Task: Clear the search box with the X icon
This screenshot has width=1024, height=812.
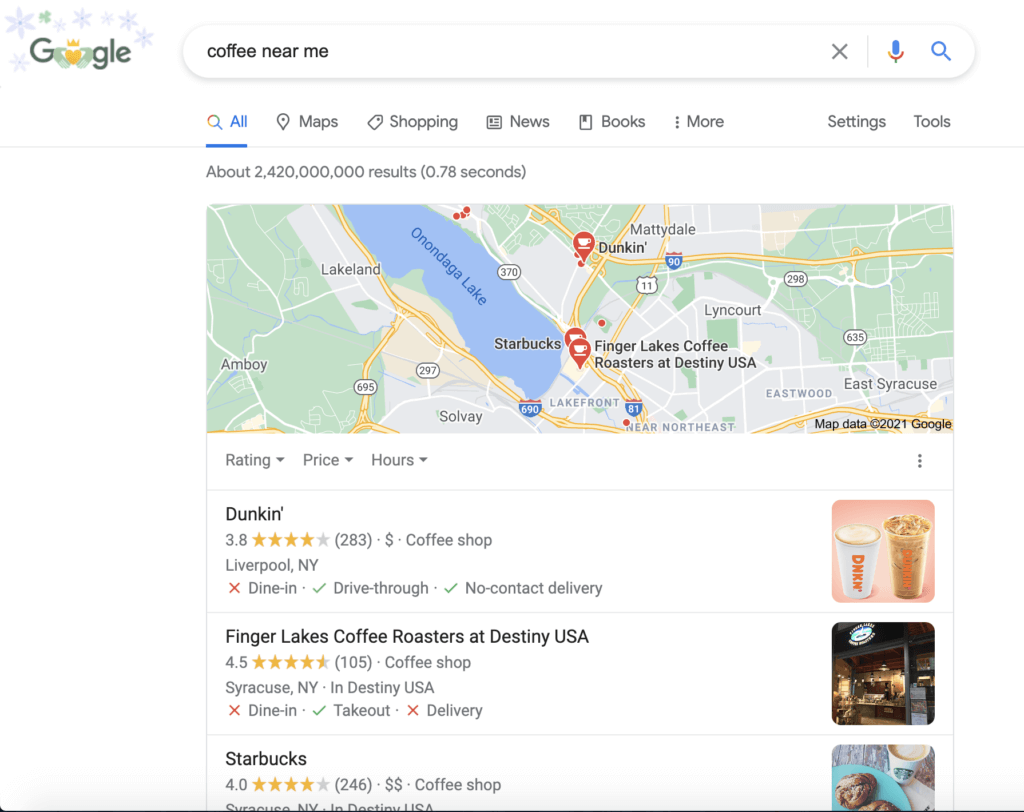Action: pyautogui.click(x=840, y=51)
